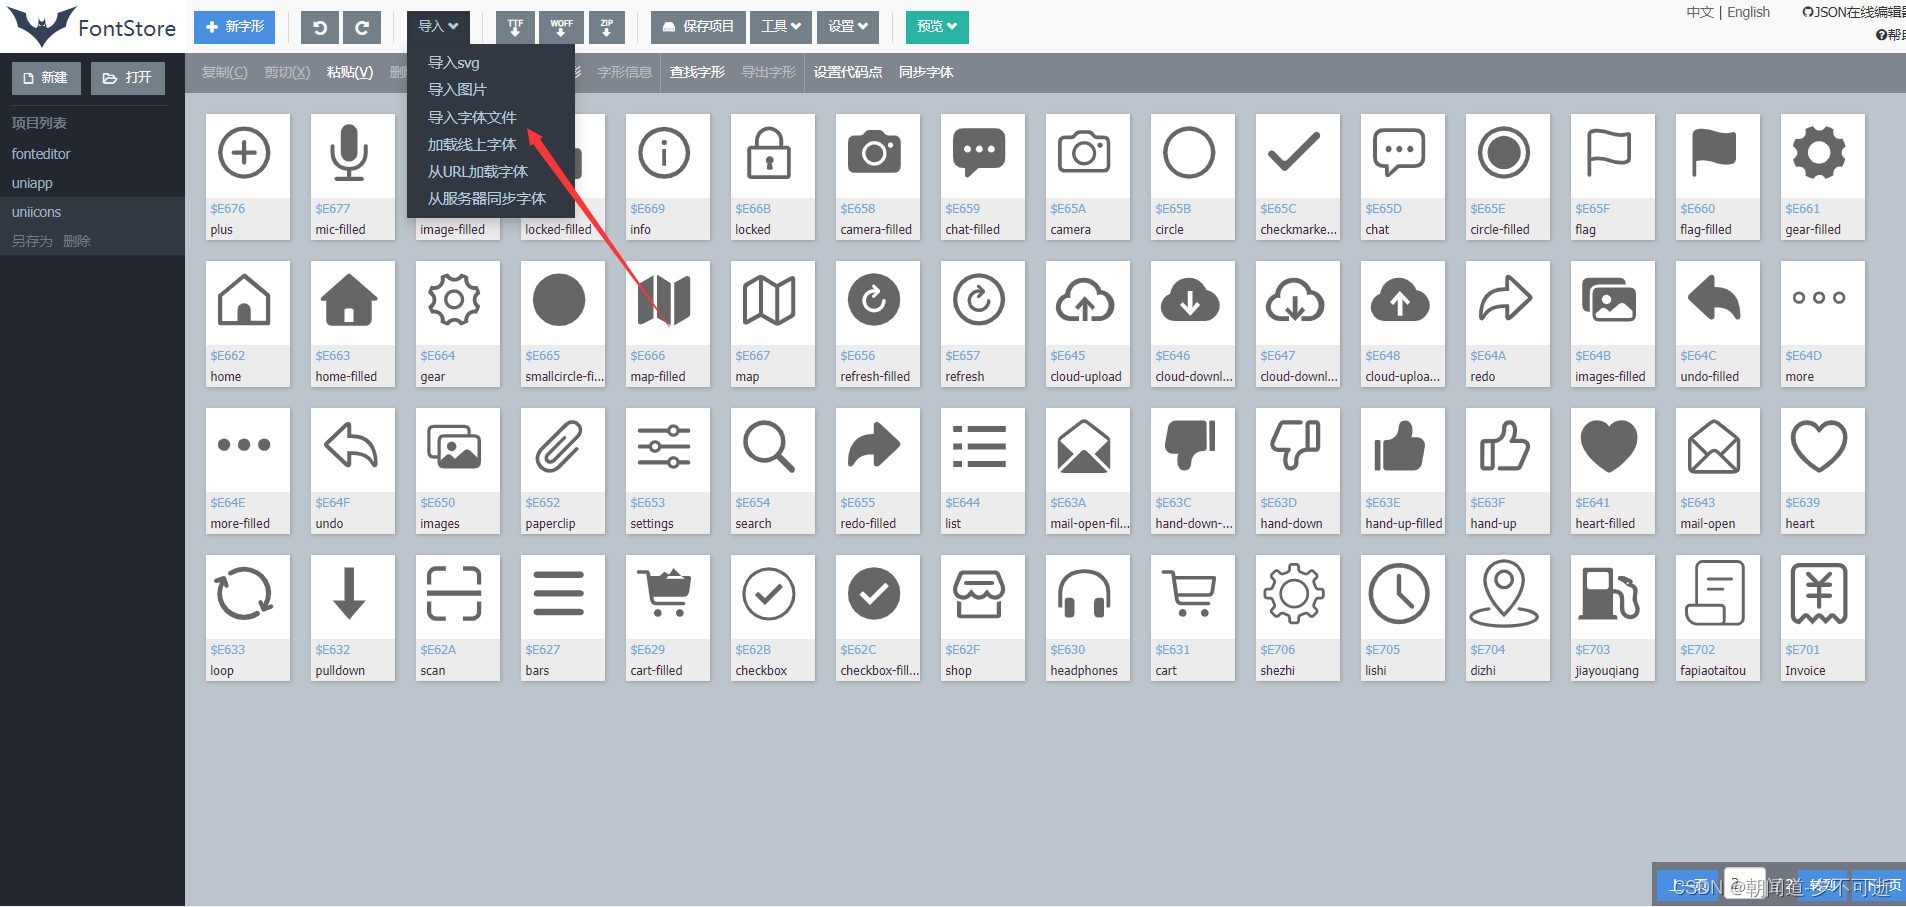The width and height of the screenshot is (1906, 907).
Task: Select the undo-filled glyph
Action: tap(1718, 324)
